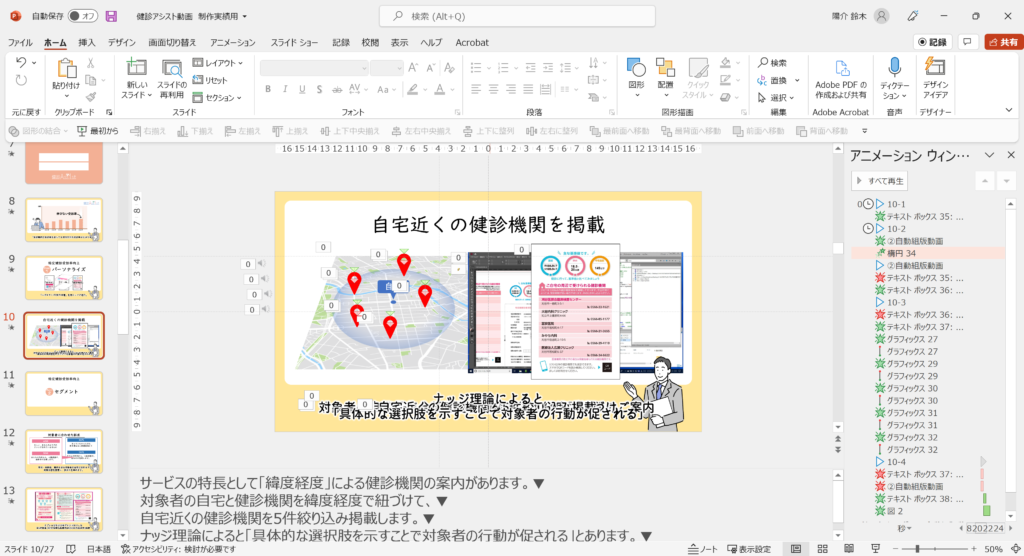This screenshot has width=1024, height=556.
Task: Open Designer (デザイナー) ideas icon
Action: coord(936,68)
